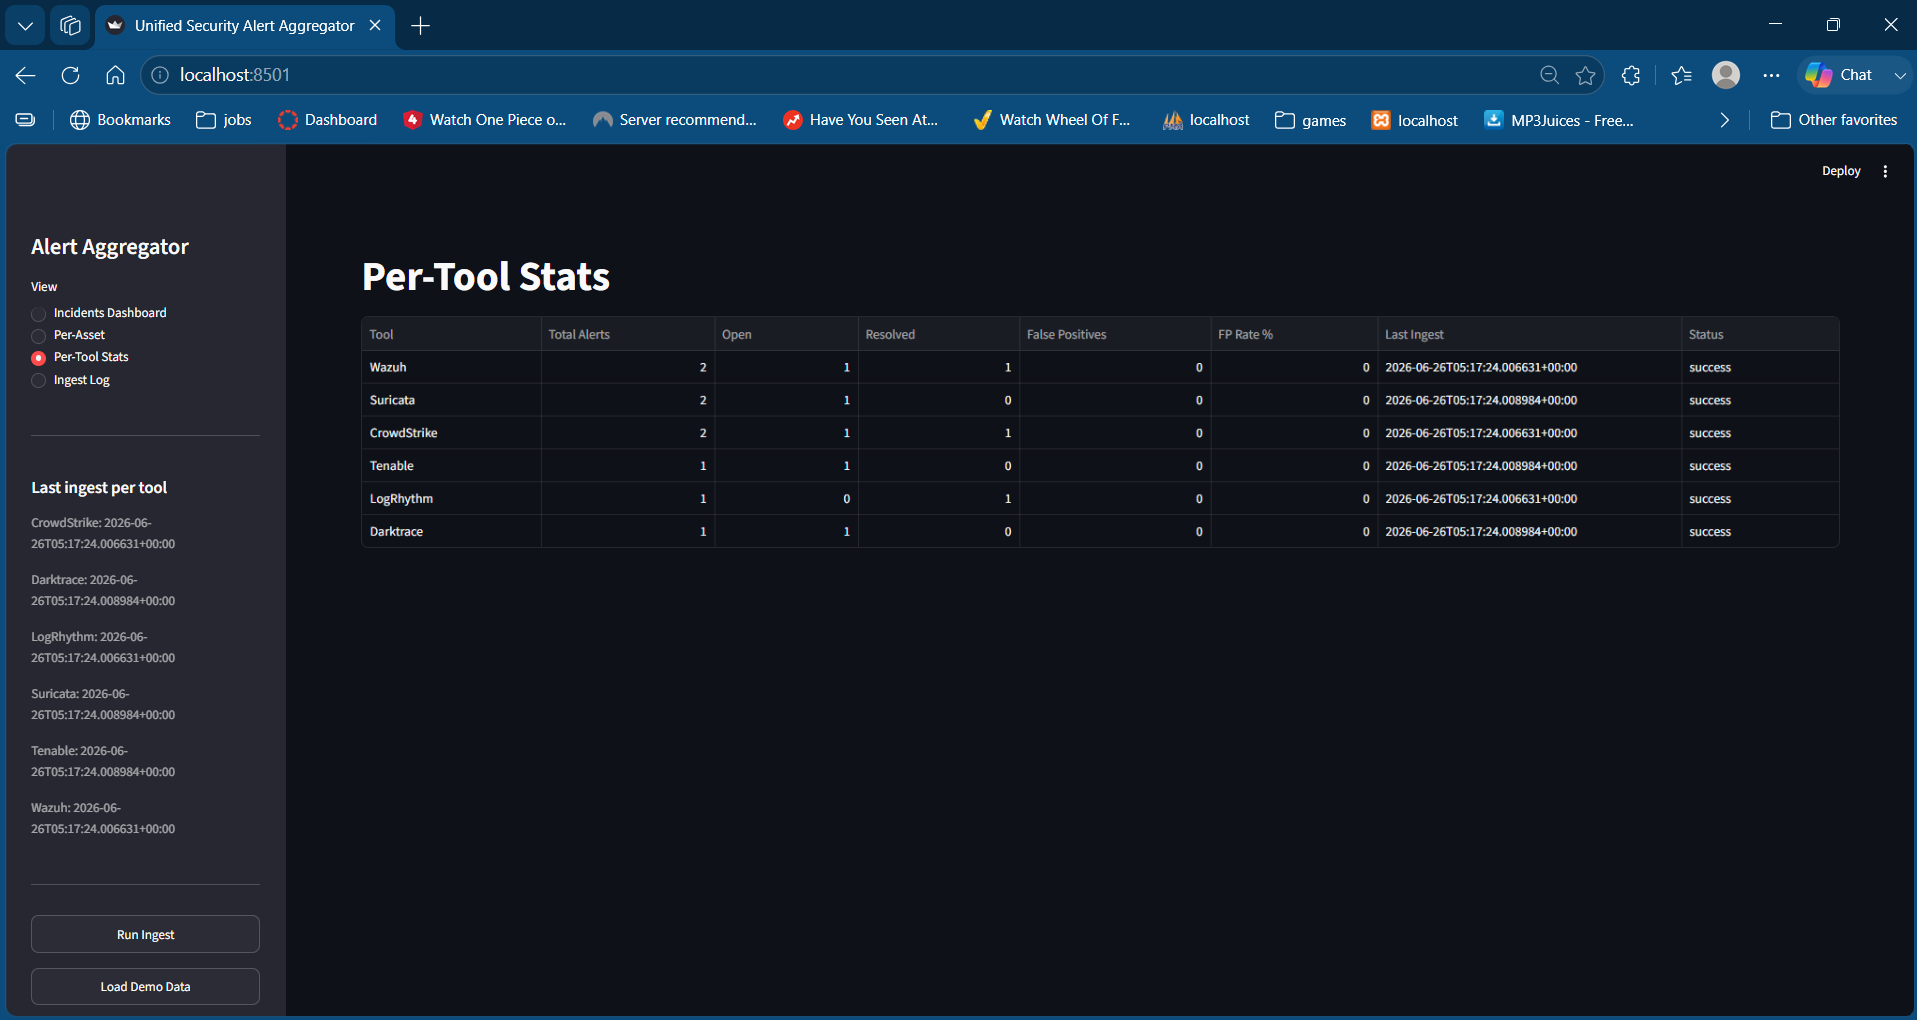The height and width of the screenshot is (1020, 1917).
Task: Select the Wazuh tool cell
Action: point(451,367)
